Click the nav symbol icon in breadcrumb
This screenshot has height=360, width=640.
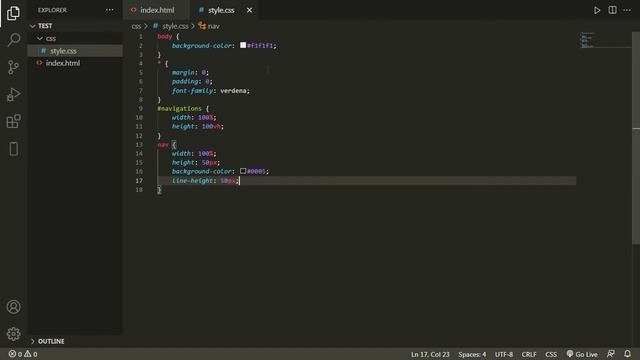(202, 26)
